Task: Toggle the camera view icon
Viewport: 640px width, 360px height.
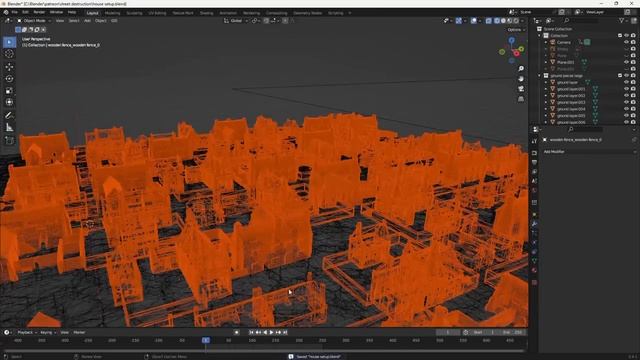Action: pyautogui.click(x=521, y=89)
